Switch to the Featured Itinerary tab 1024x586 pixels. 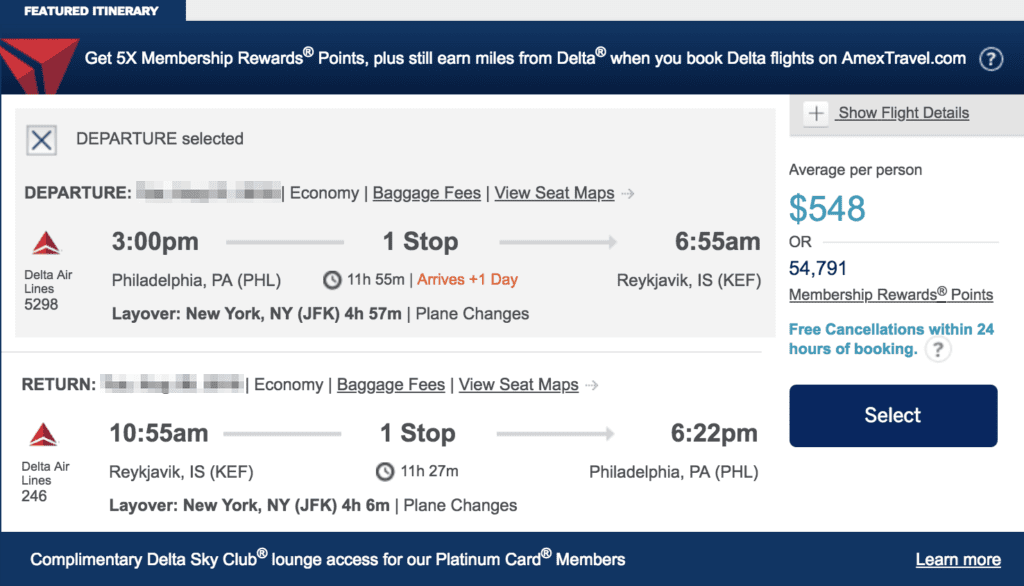pyautogui.click(x=93, y=10)
